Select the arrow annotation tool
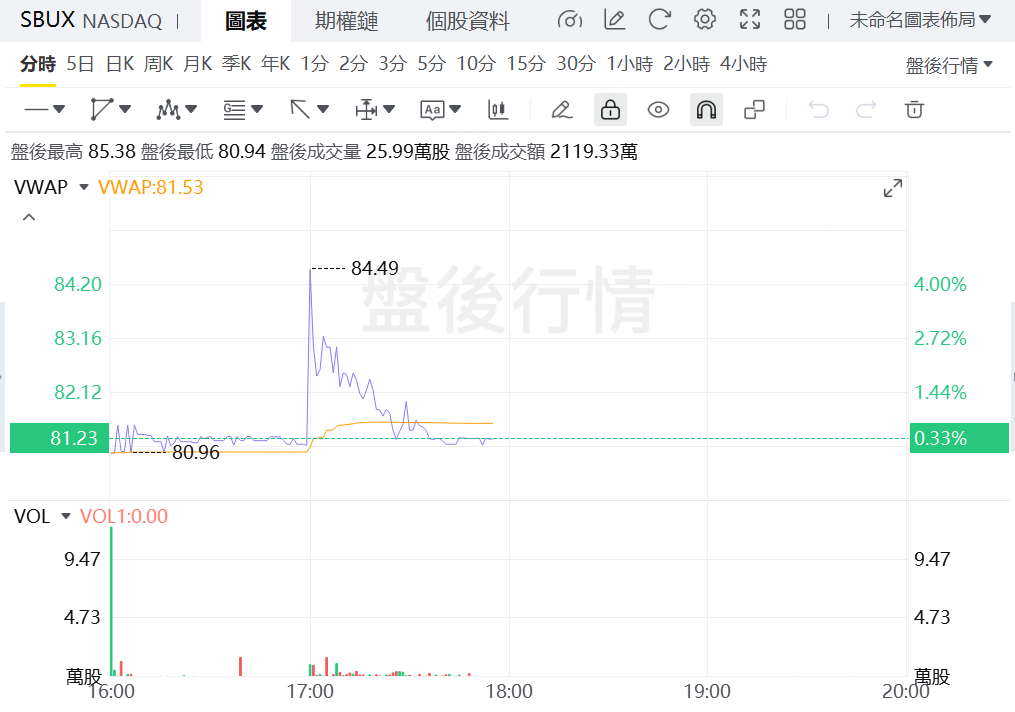This screenshot has height=712, width=1015. click(300, 109)
